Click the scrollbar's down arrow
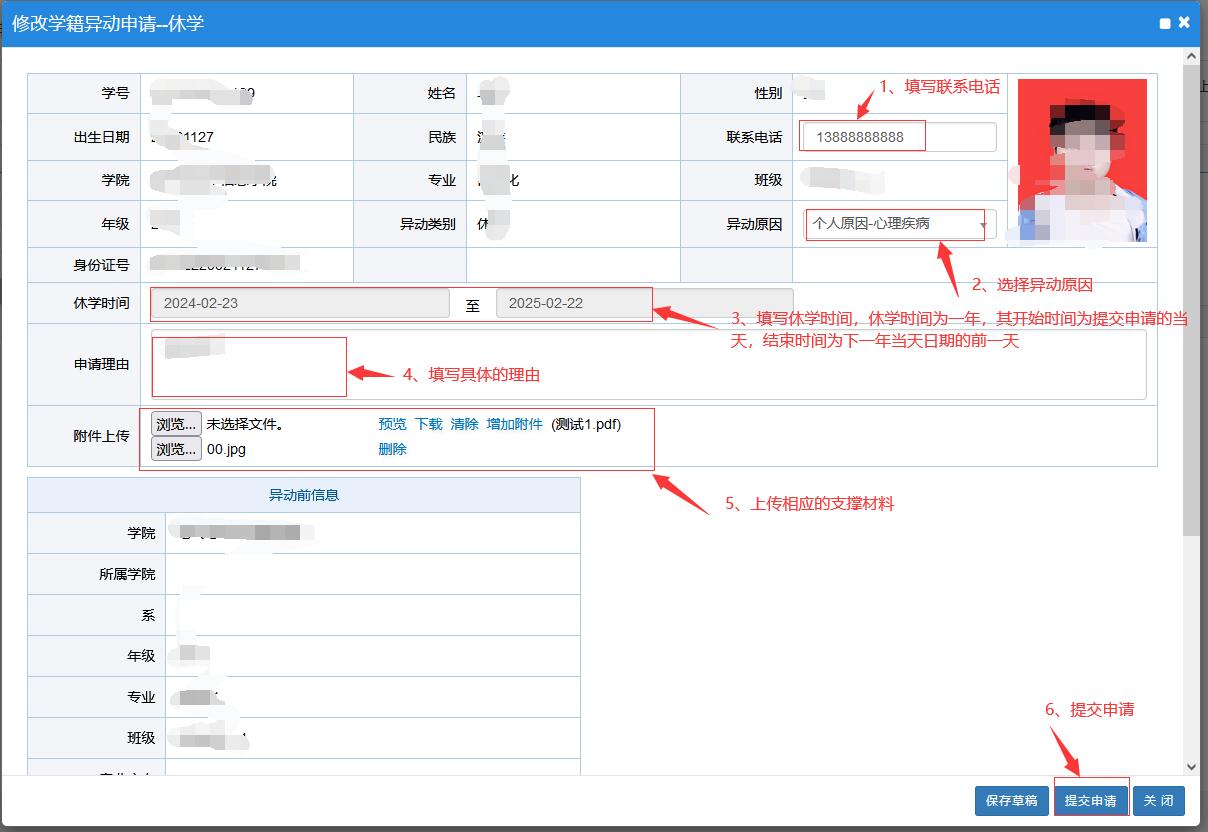1208x832 pixels. (1190, 766)
